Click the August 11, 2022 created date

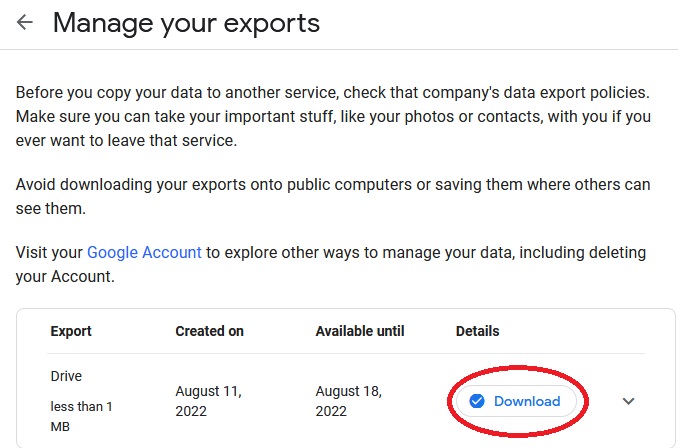[x=208, y=401]
